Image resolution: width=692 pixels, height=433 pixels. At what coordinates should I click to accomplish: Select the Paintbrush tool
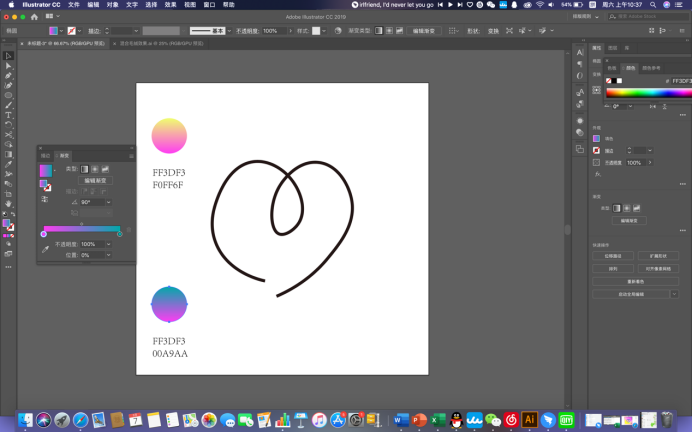coord(8,105)
